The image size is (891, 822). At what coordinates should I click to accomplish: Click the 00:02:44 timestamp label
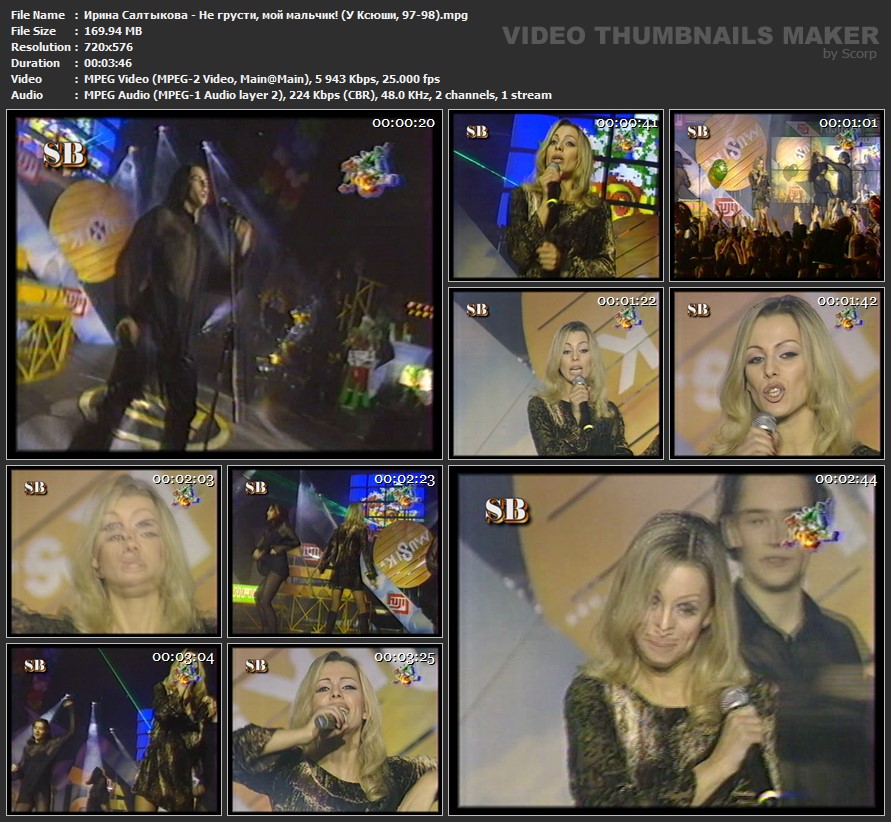[845, 479]
